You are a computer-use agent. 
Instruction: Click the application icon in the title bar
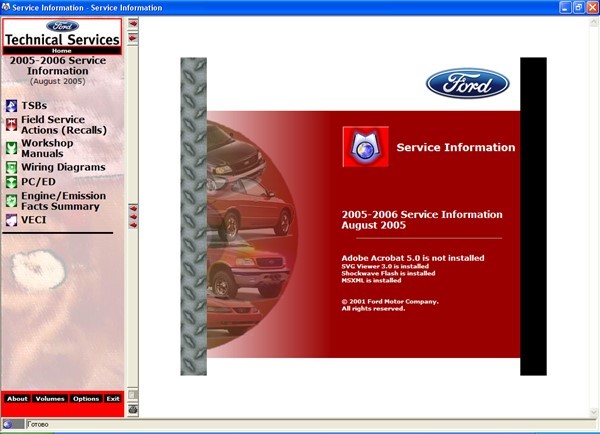[x=6, y=7]
